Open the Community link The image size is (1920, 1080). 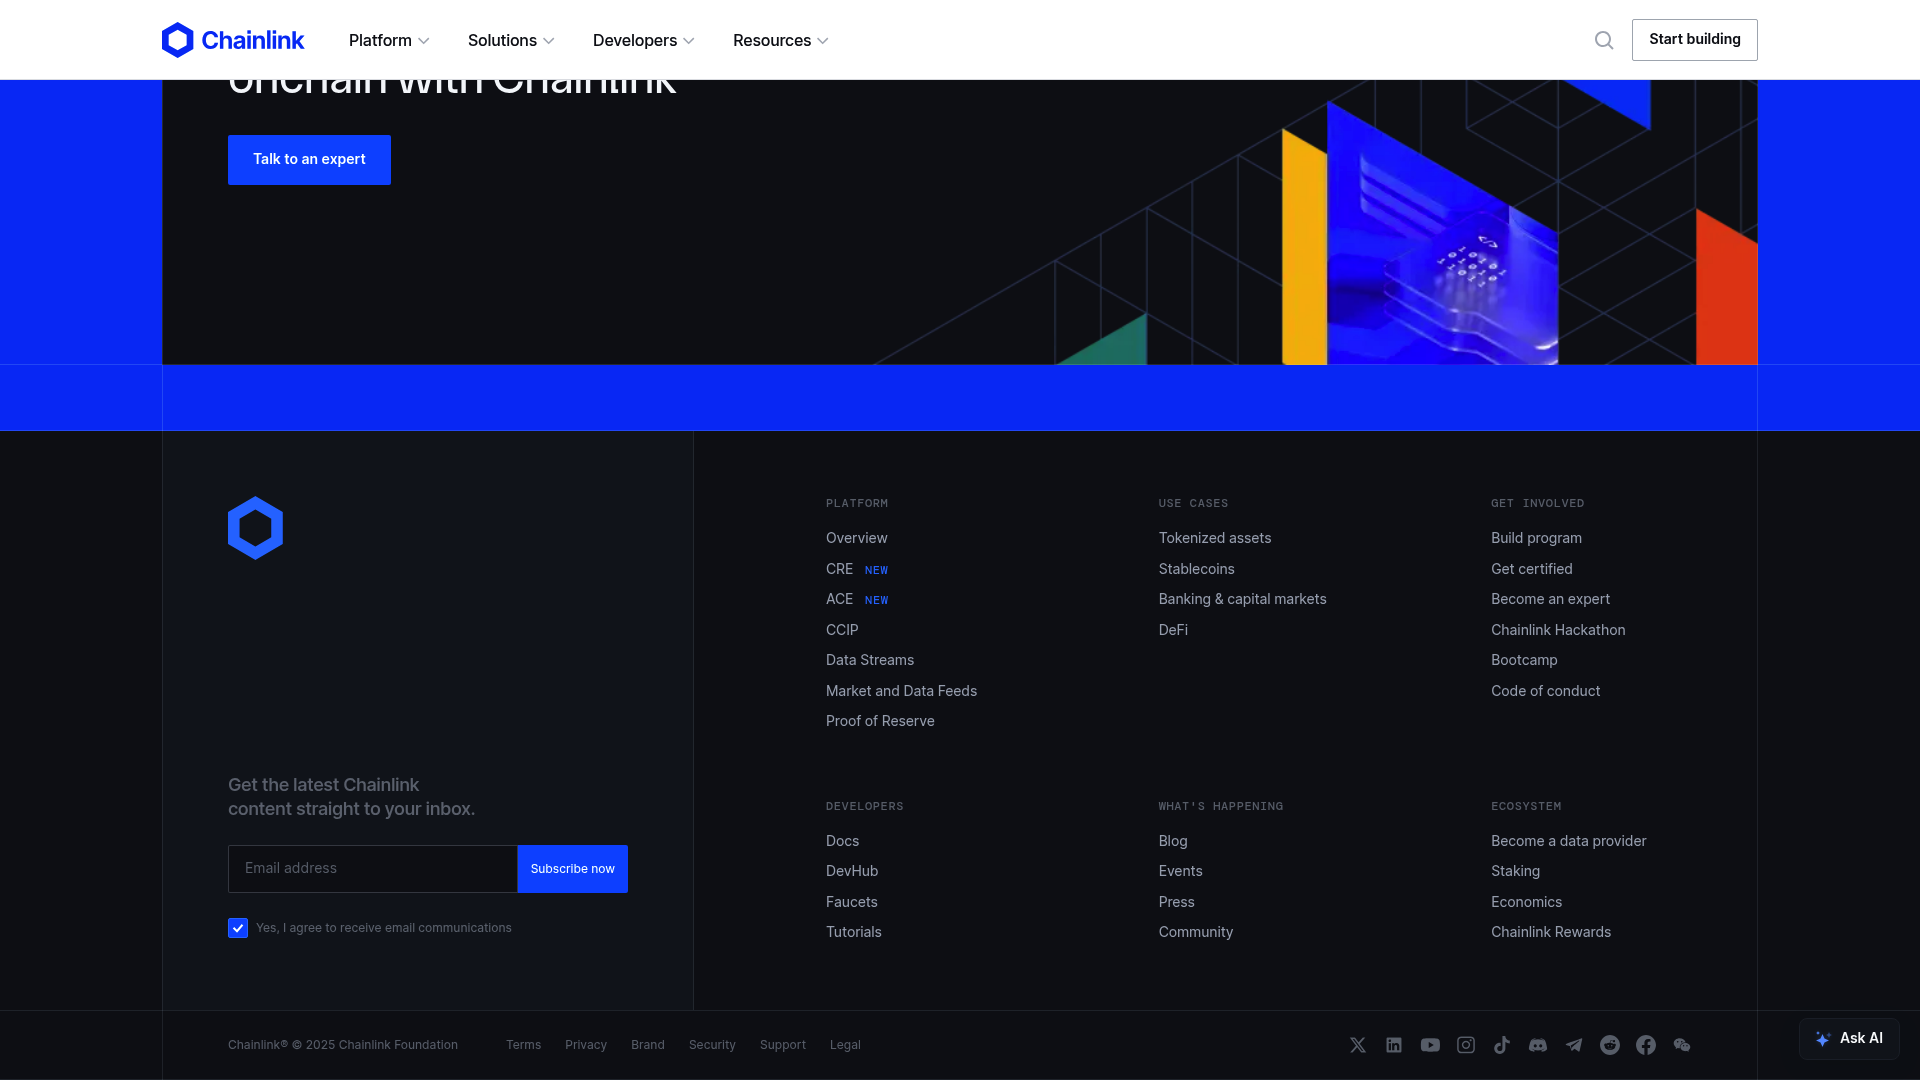(1196, 932)
